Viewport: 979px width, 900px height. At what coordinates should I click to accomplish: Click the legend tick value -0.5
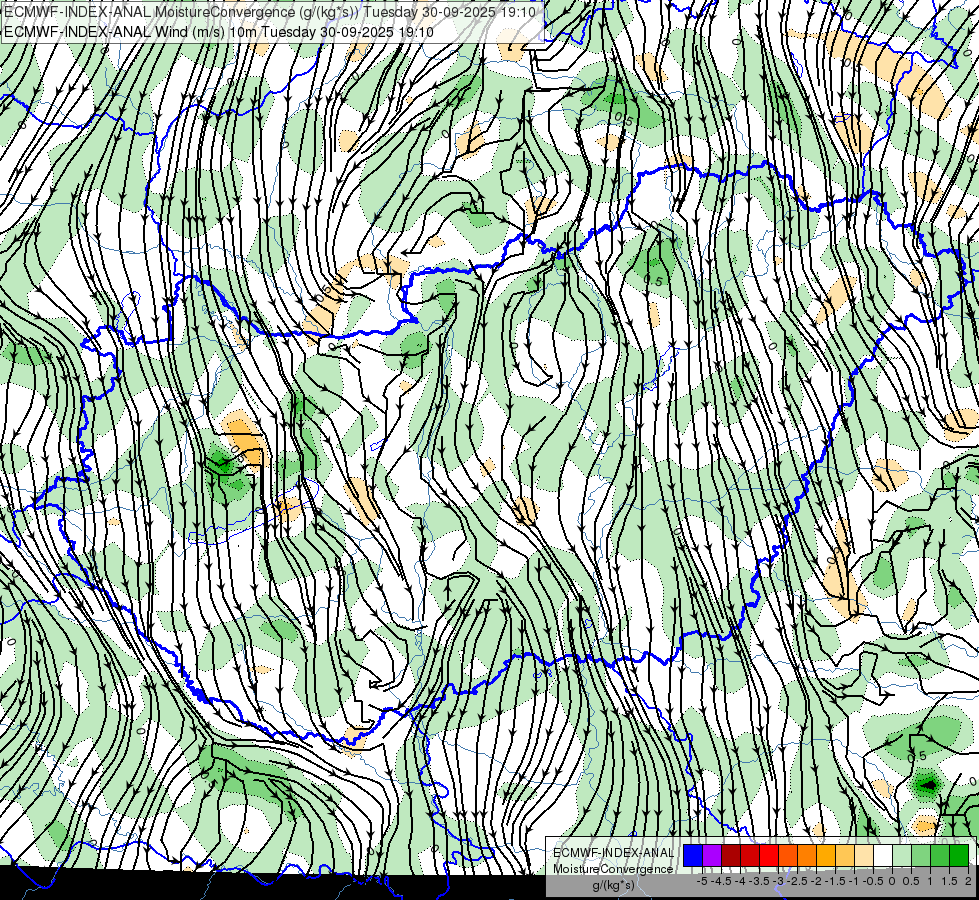[x=873, y=881]
